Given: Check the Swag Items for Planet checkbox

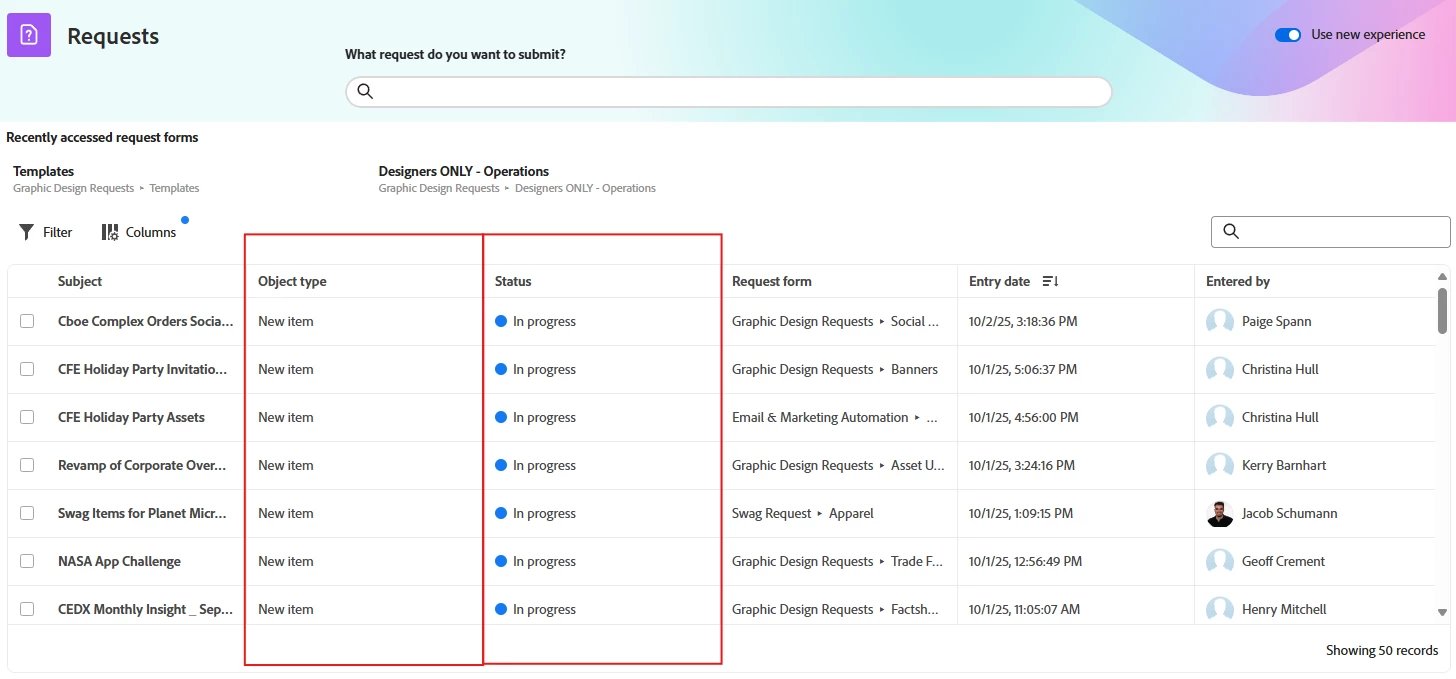Looking at the screenshot, I should coord(27,513).
